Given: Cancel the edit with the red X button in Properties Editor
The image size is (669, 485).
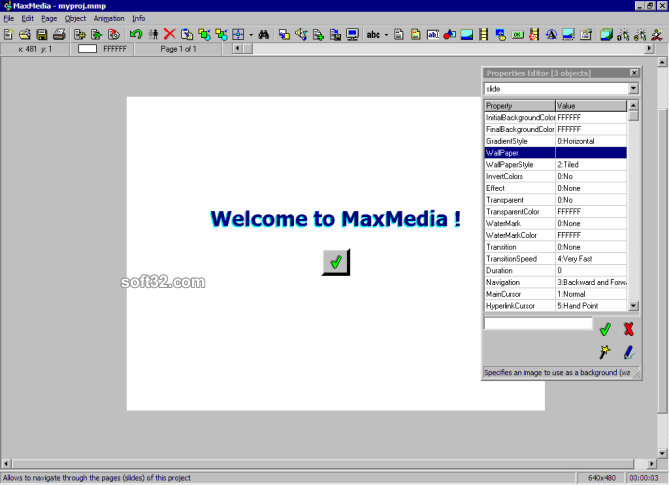Looking at the screenshot, I should [628, 329].
